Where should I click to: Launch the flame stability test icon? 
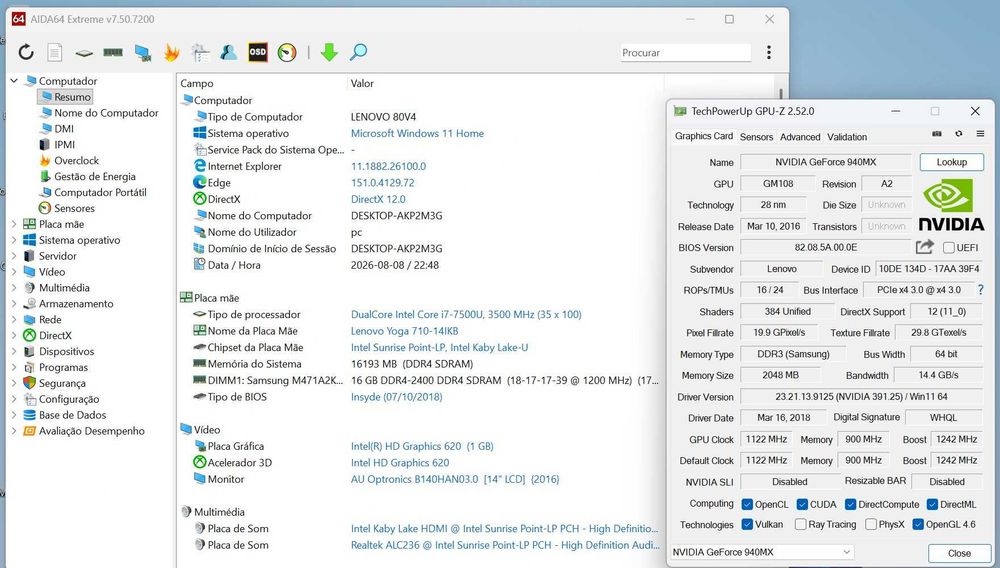click(x=171, y=52)
